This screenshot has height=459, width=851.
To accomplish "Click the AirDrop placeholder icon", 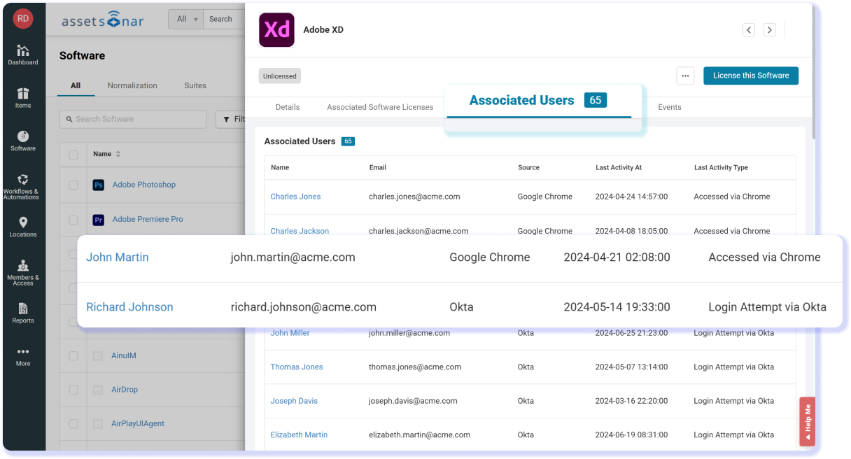I will point(98,390).
